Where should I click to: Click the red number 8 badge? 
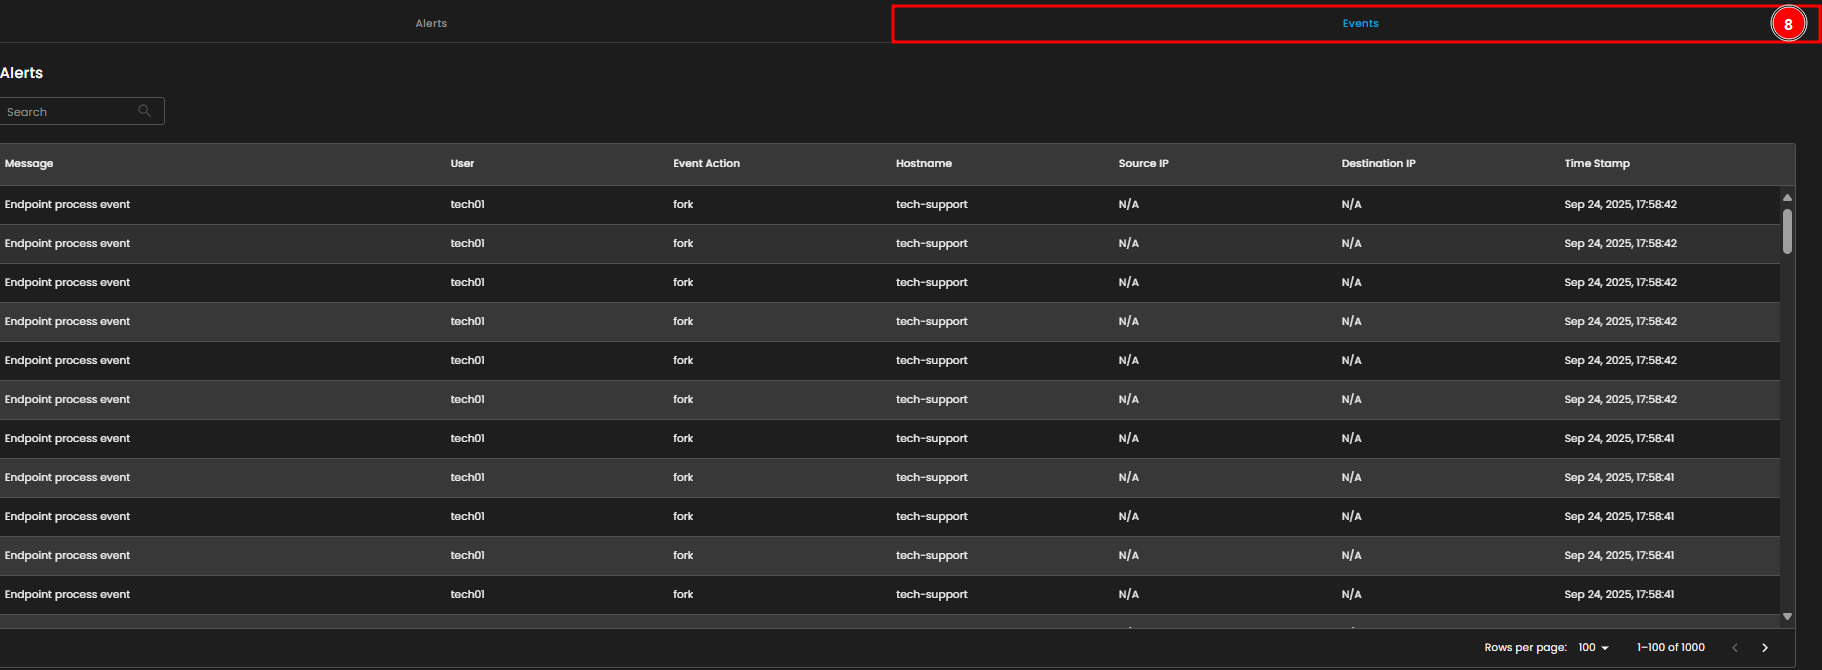tap(1788, 24)
